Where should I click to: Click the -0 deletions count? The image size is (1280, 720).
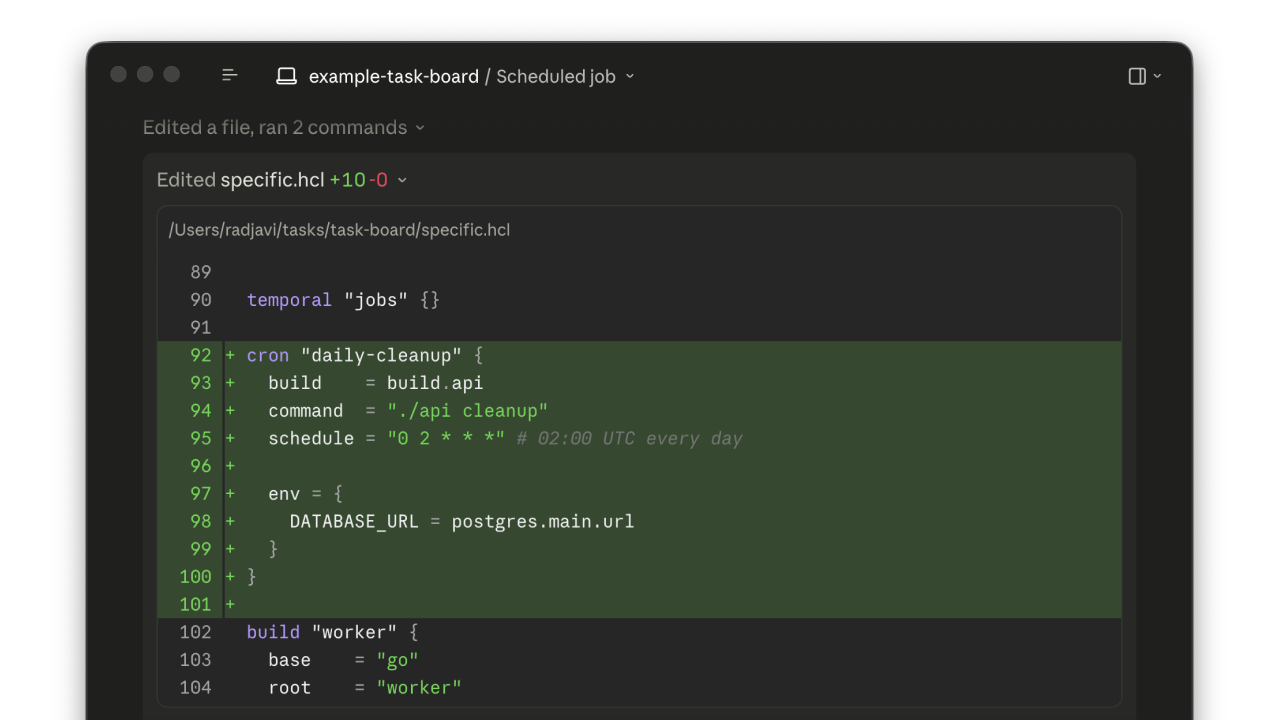click(x=378, y=180)
